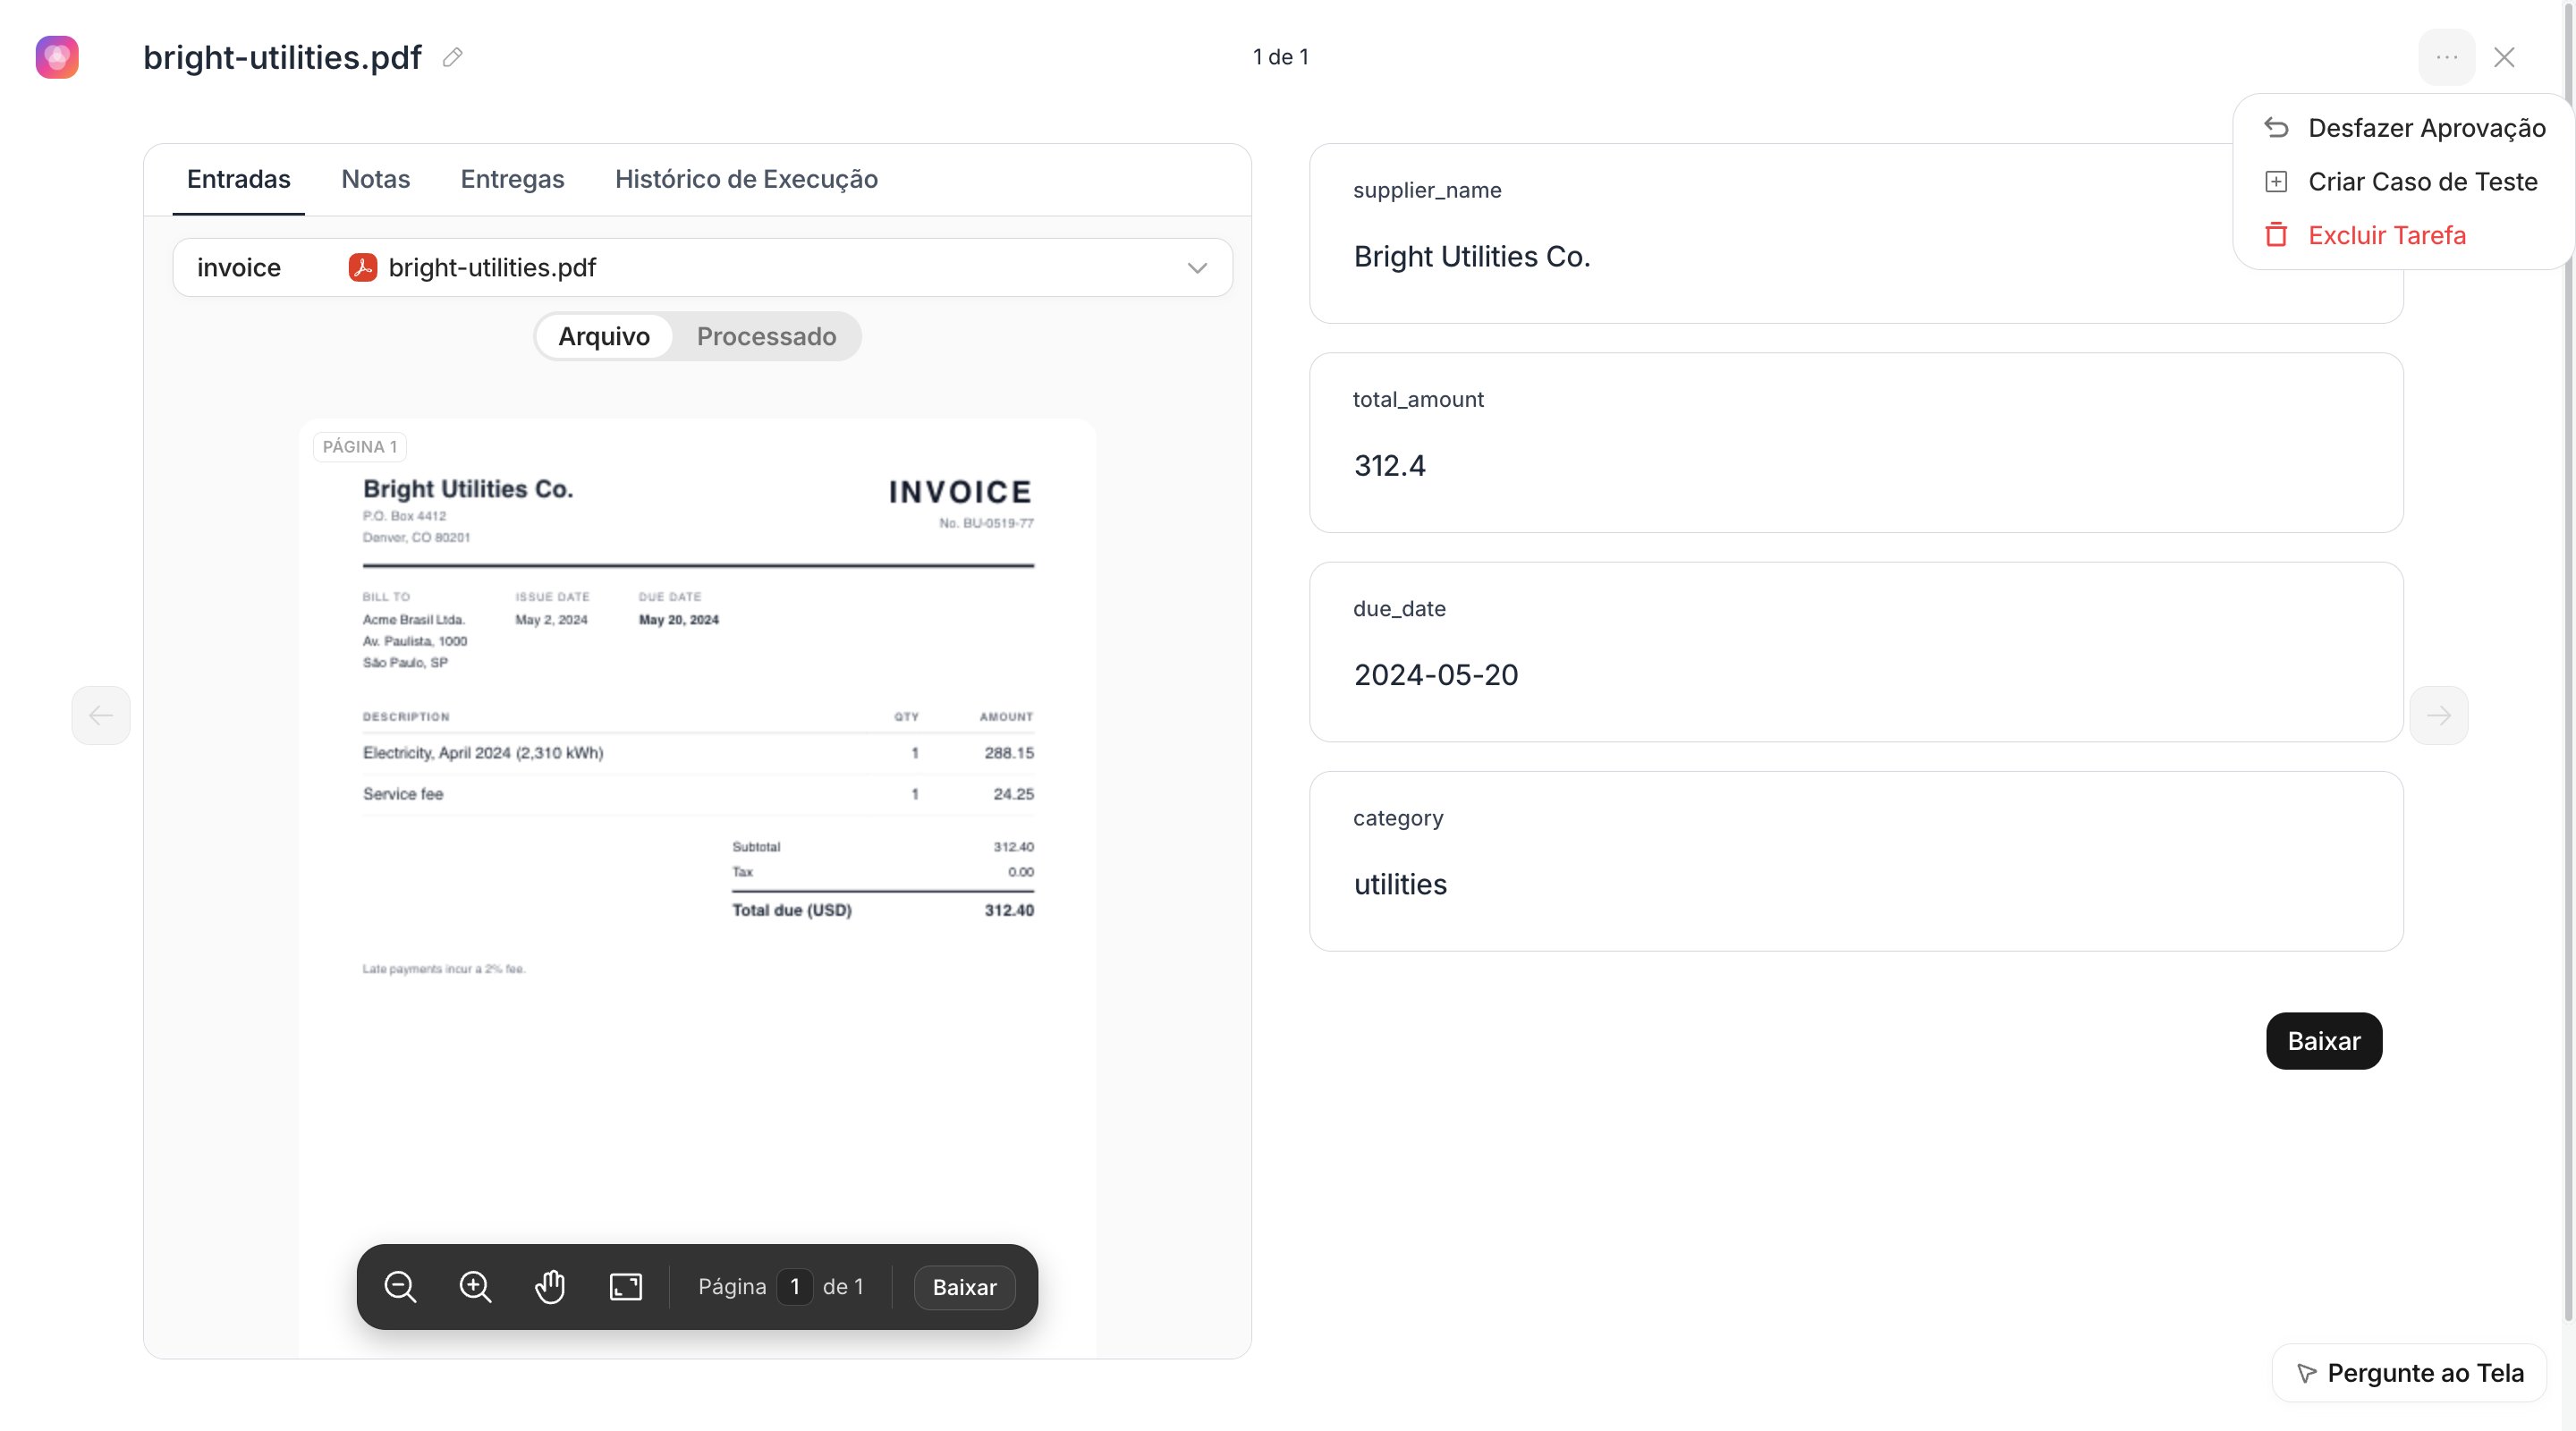This screenshot has height=1431, width=2576.
Task: Open Pergunte ao Tela assistant
Action: (2409, 1372)
